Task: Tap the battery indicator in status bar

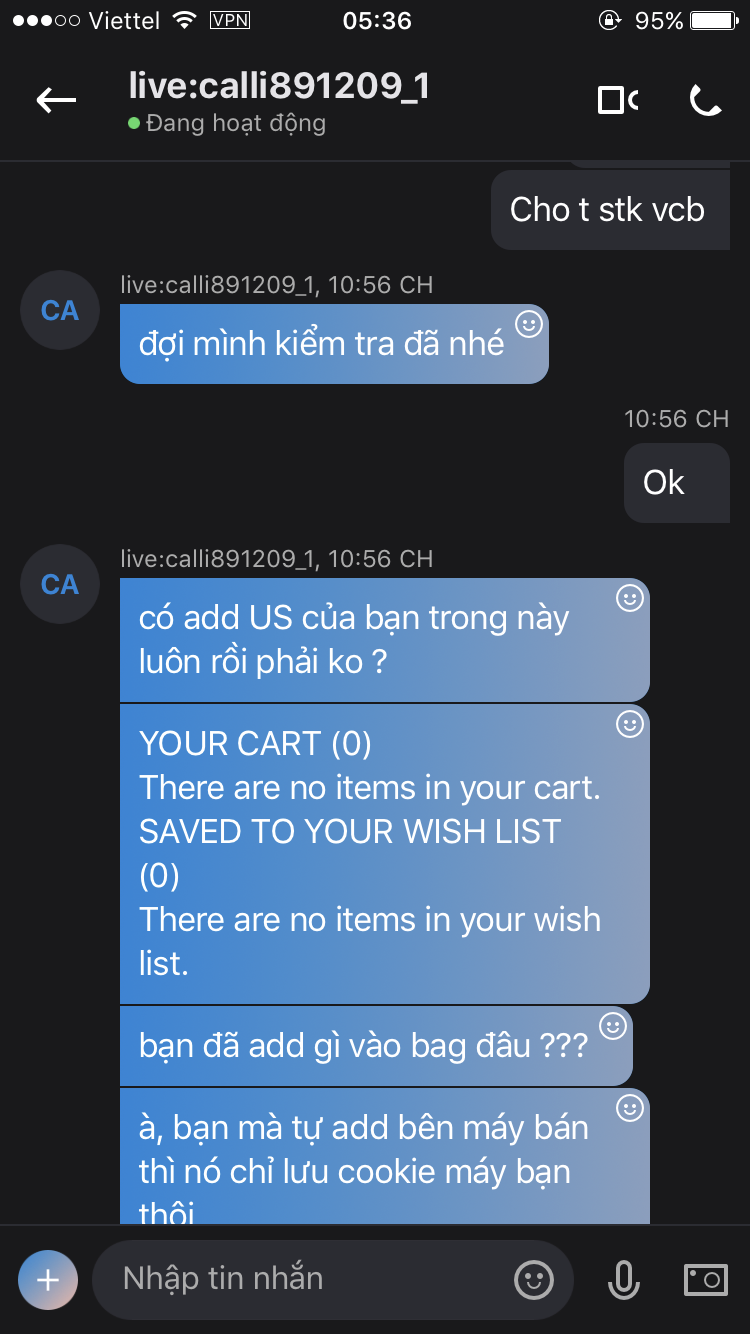Action: [713, 21]
